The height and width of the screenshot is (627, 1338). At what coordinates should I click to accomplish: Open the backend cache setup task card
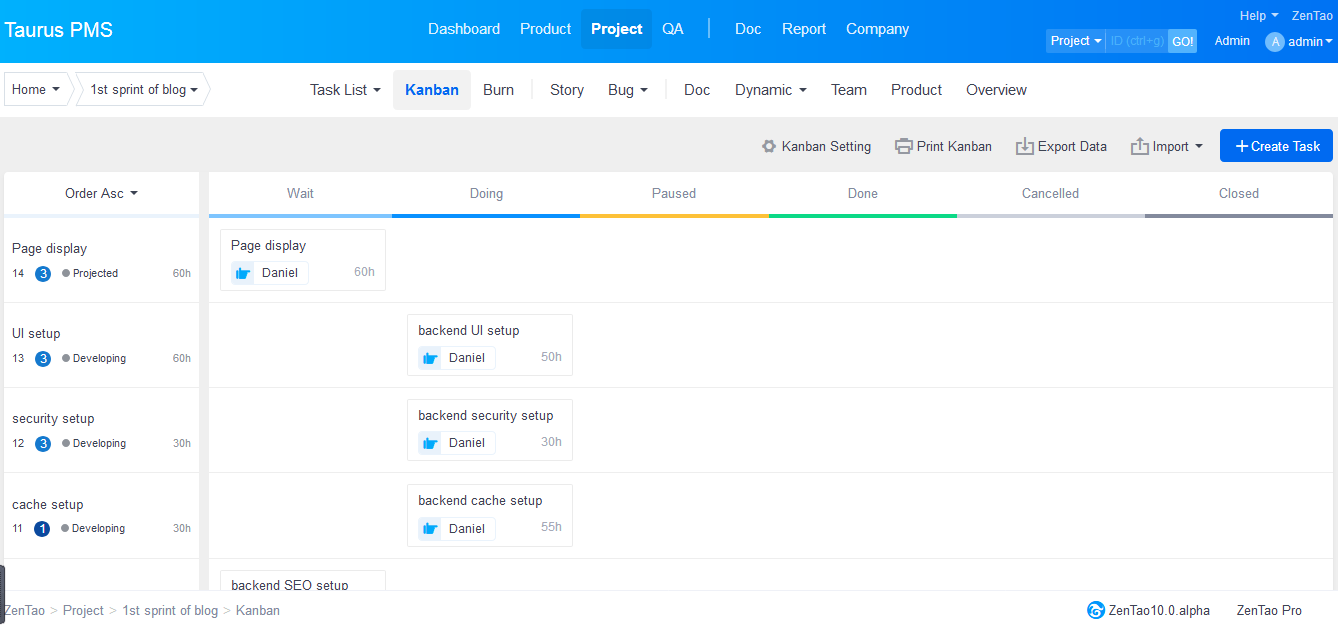click(490, 515)
